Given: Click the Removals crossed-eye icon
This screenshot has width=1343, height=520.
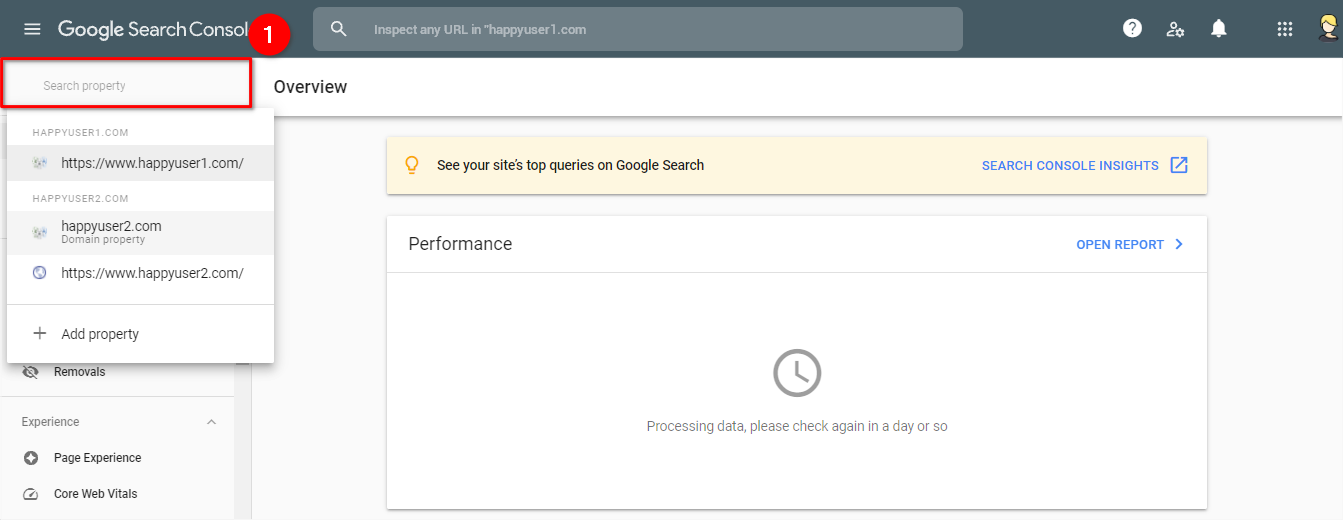Looking at the screenshot, I should 31,372.
